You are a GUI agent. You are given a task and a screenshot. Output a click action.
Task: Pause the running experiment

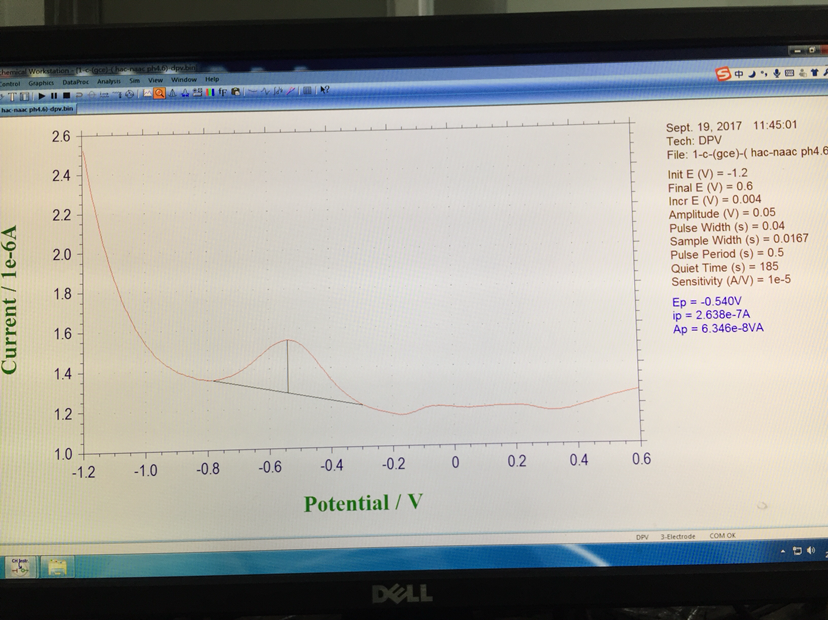point(54,96)
